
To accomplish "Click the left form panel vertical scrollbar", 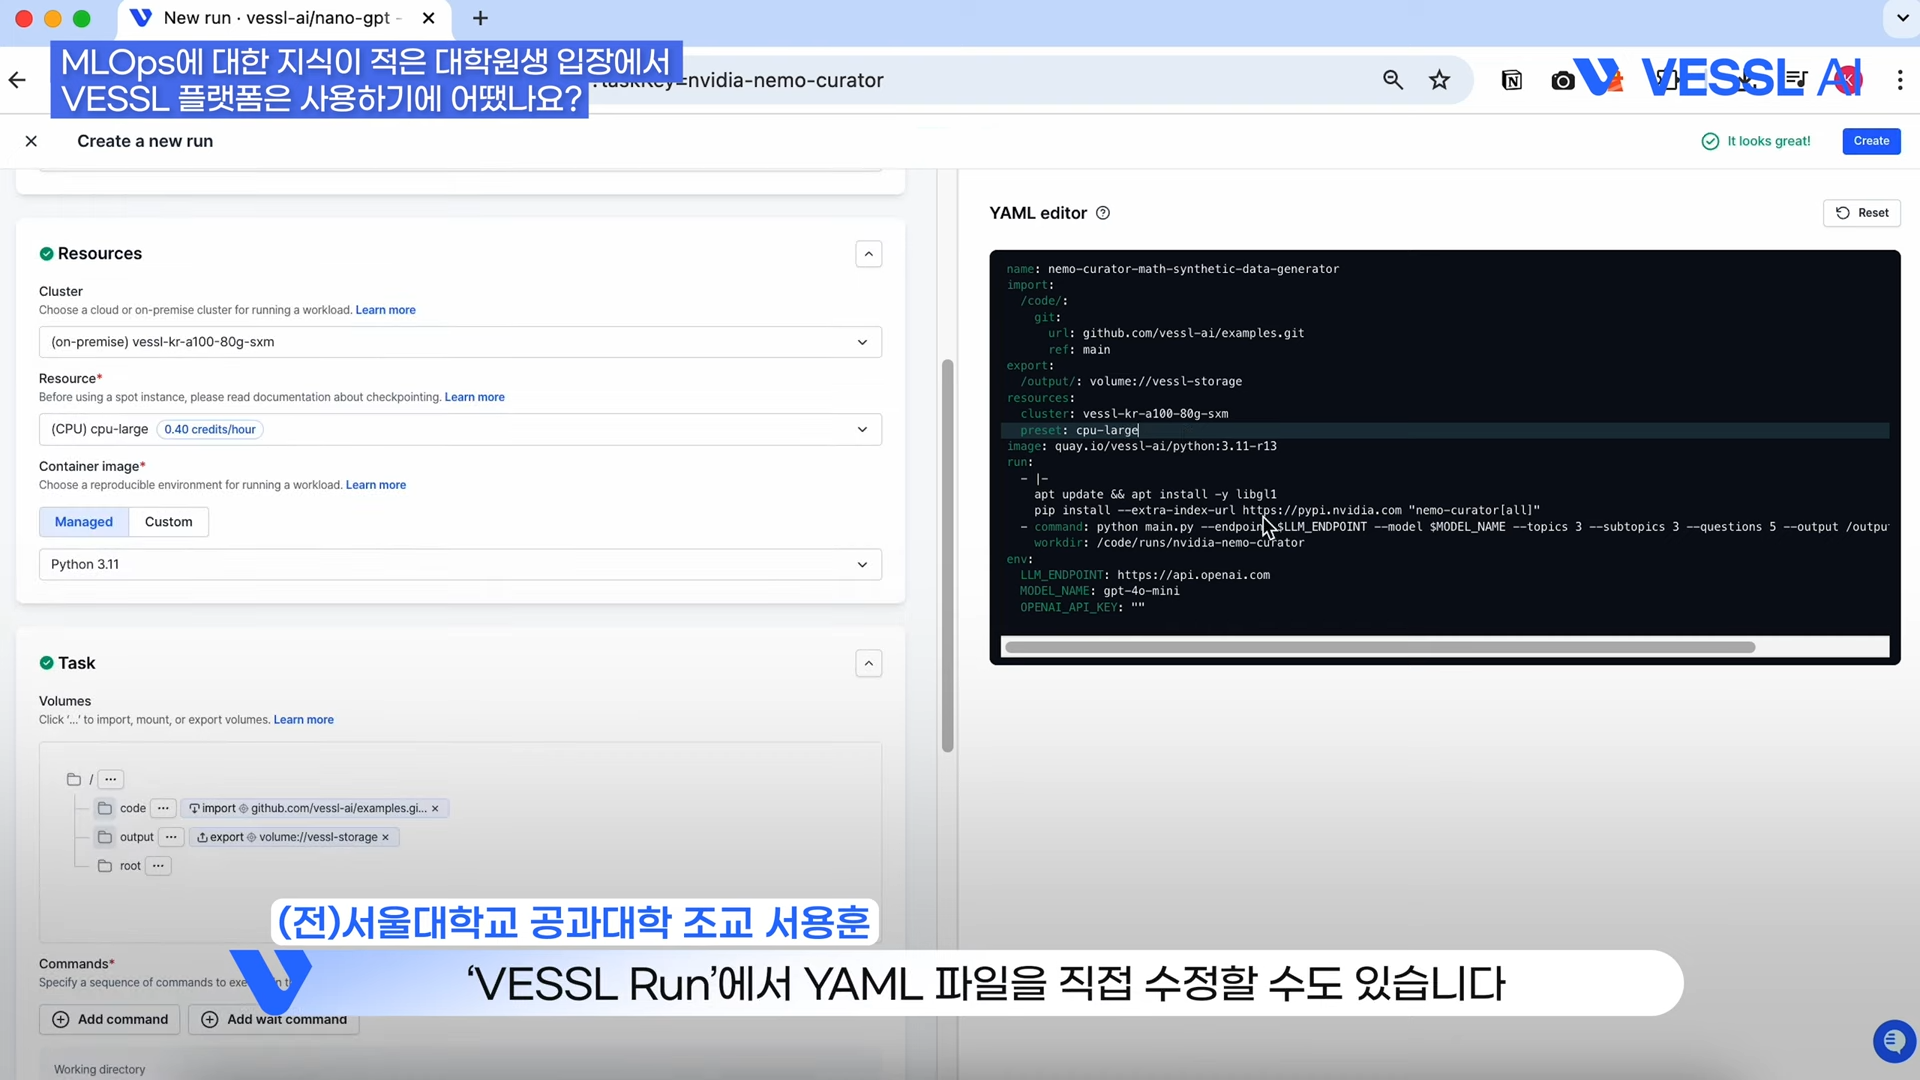I will pyautogui.click(x=947, y=556).
